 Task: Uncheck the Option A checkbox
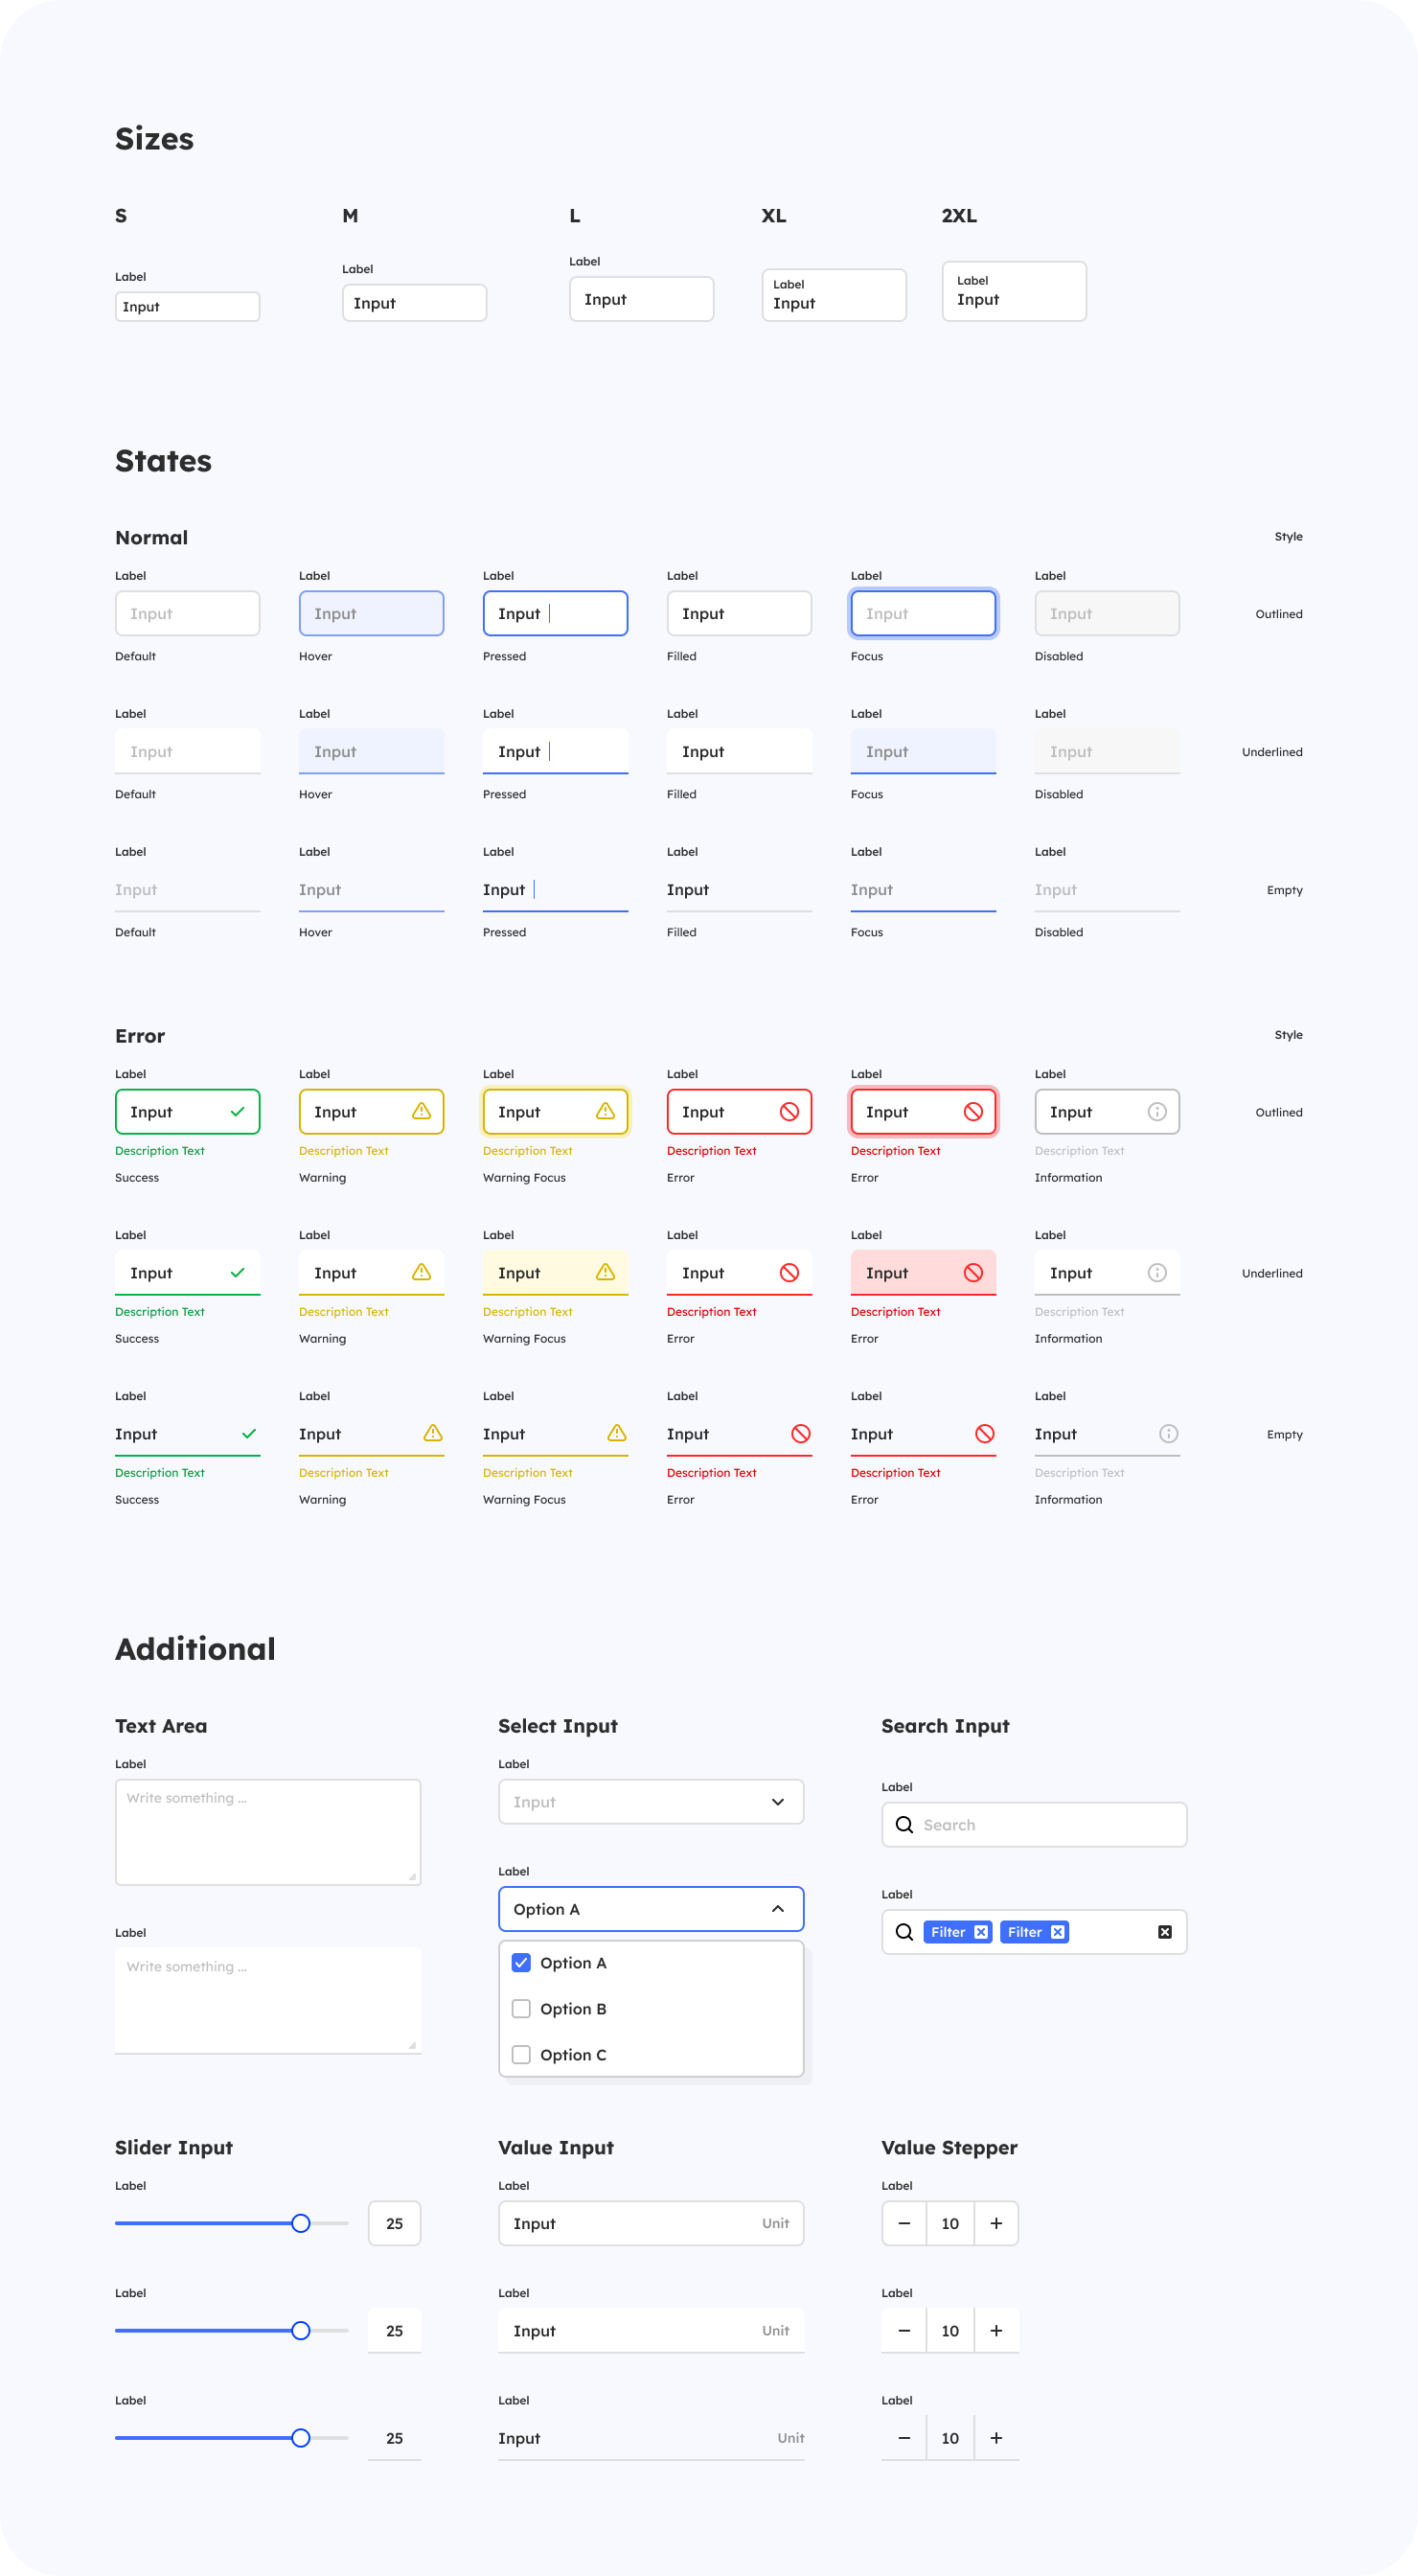pyautogui.click(x=521, y=1963)
